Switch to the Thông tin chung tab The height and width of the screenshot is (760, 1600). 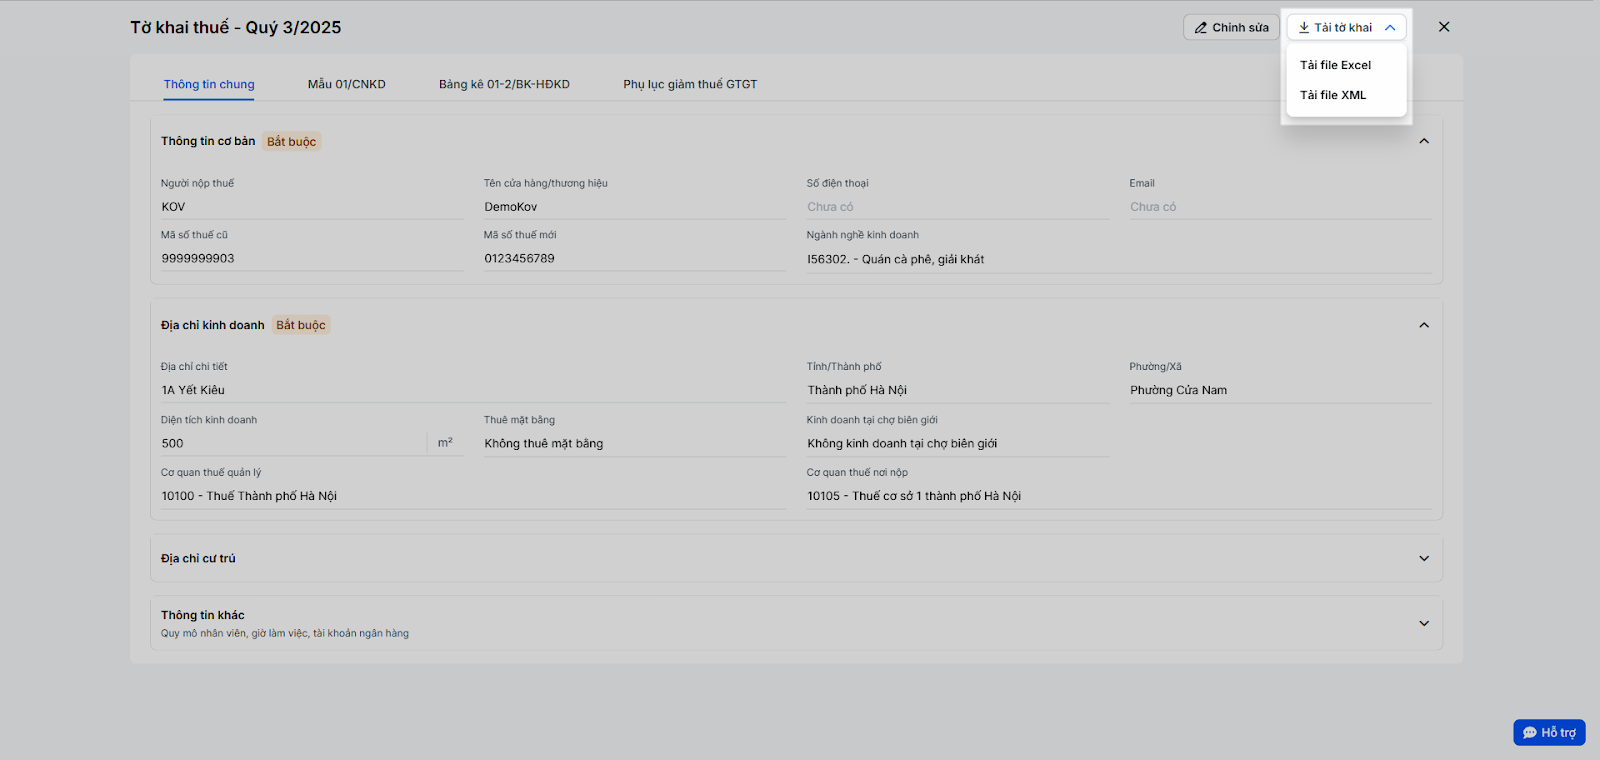click(x=209, y=84)
